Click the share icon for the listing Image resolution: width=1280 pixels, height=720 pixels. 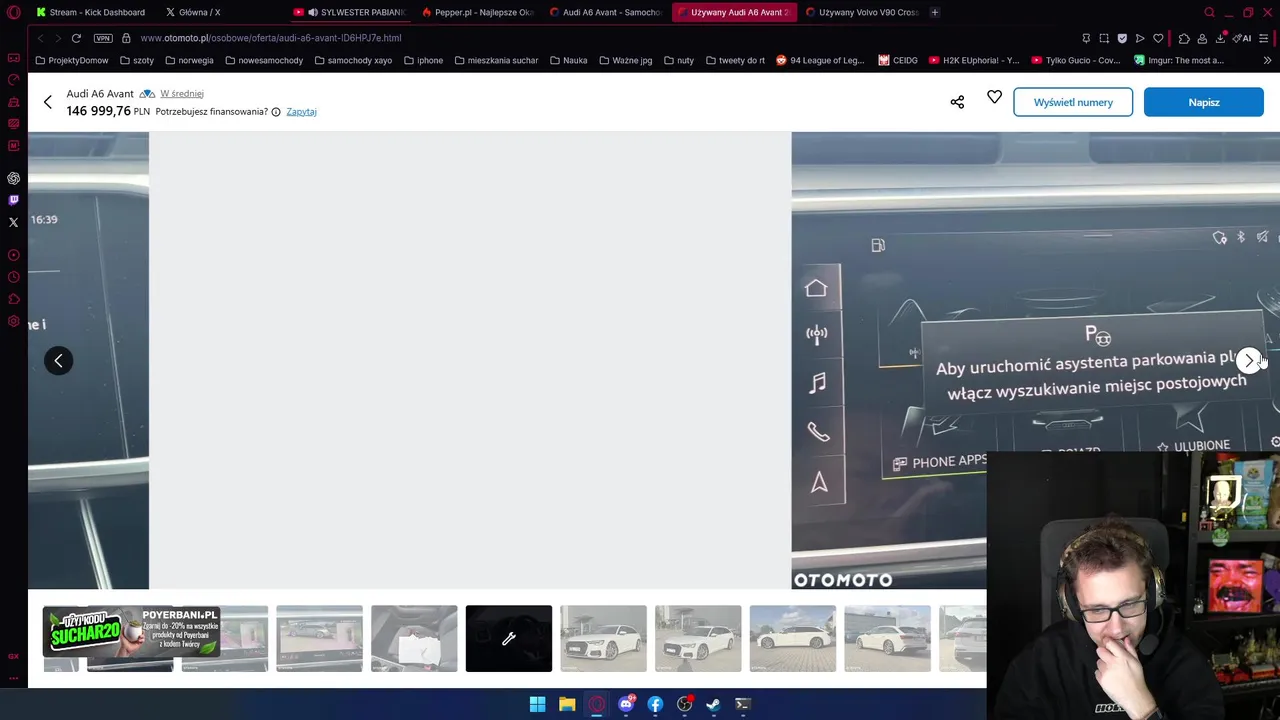point(957,102)
